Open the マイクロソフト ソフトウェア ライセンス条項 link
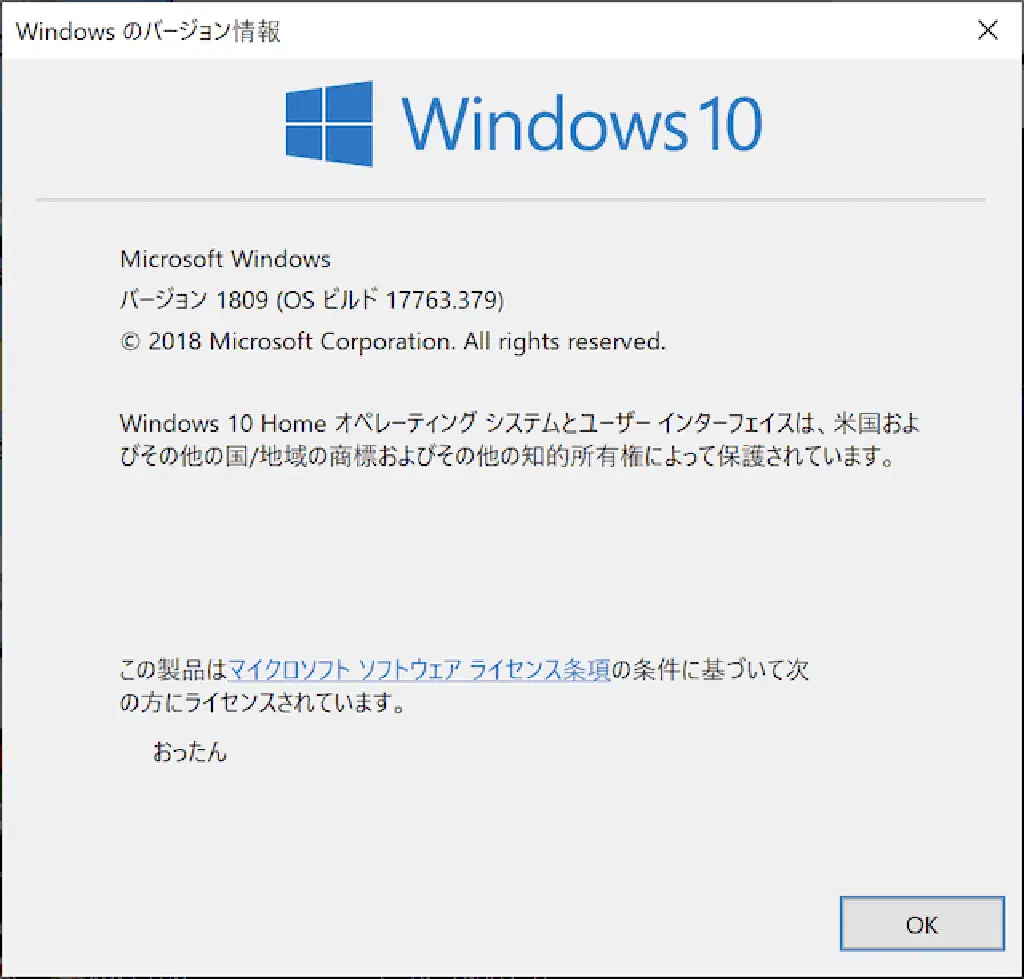 click(x=419, y=670)
